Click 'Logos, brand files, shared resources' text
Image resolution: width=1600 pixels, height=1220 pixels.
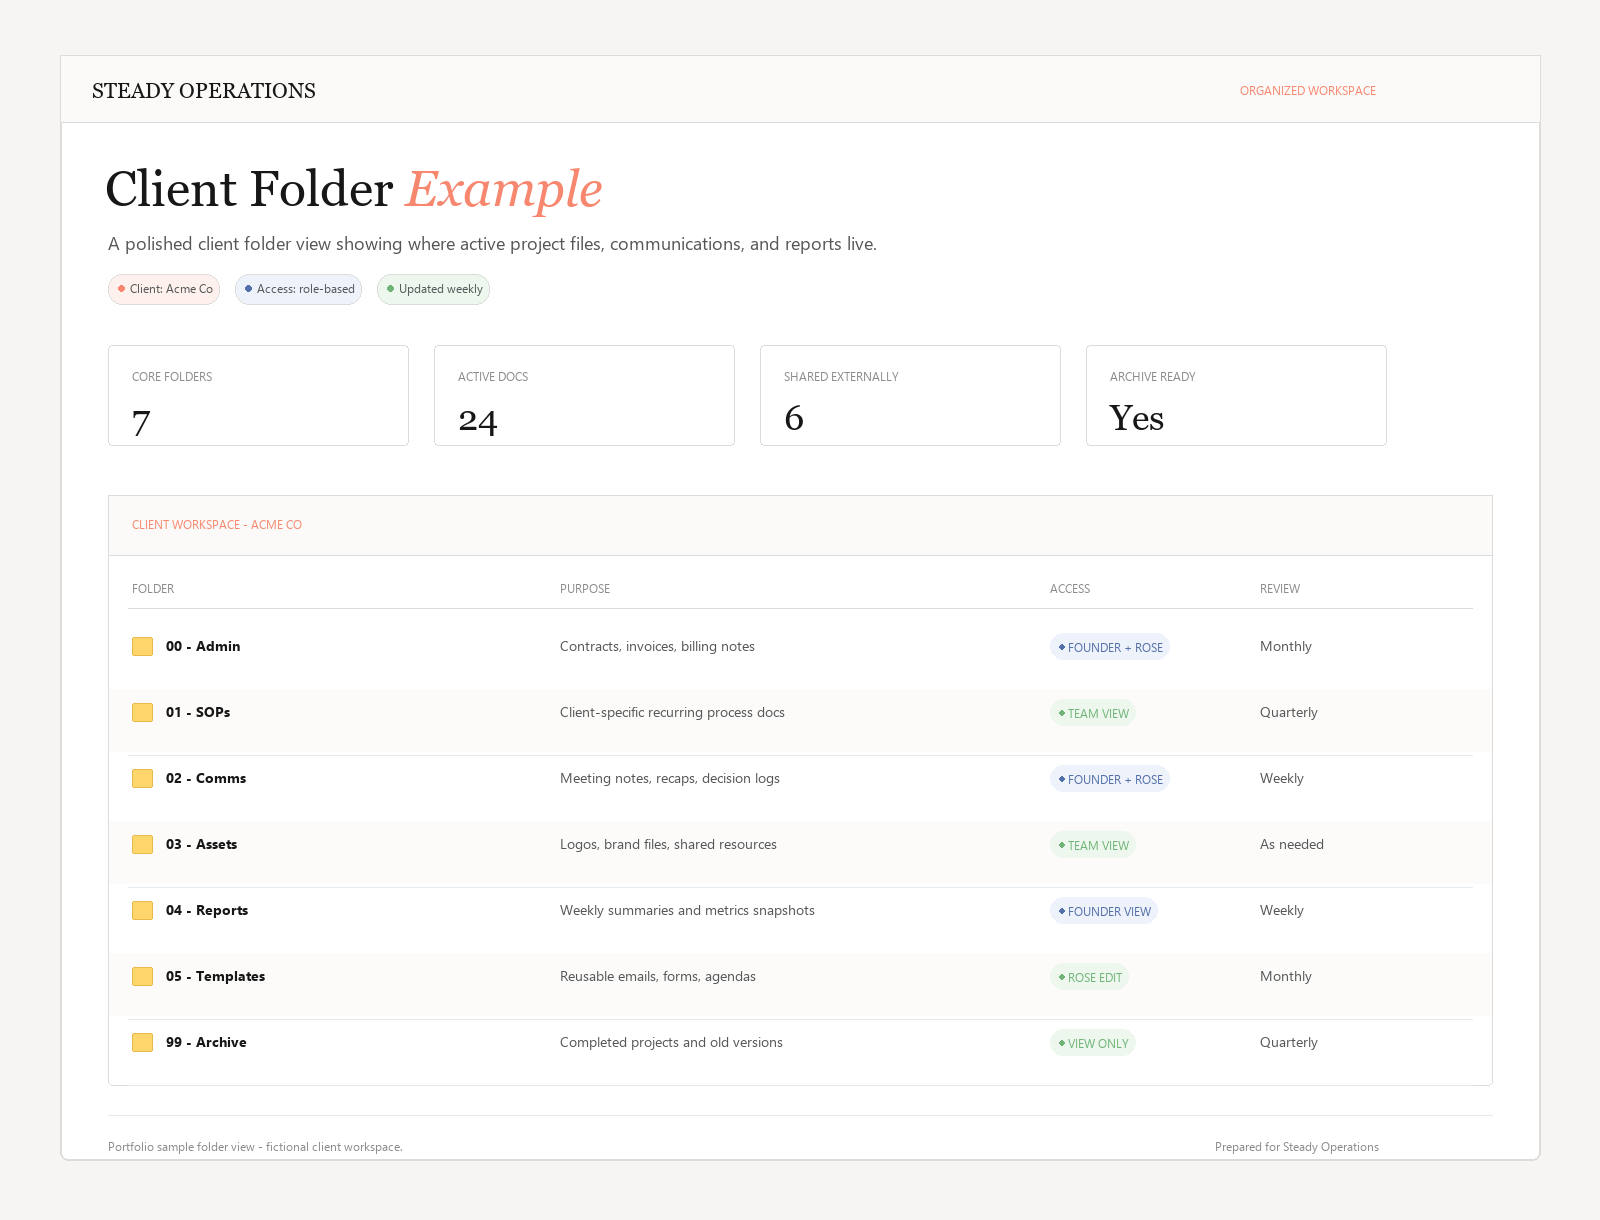pyautogui.click(x=668, y=845)
